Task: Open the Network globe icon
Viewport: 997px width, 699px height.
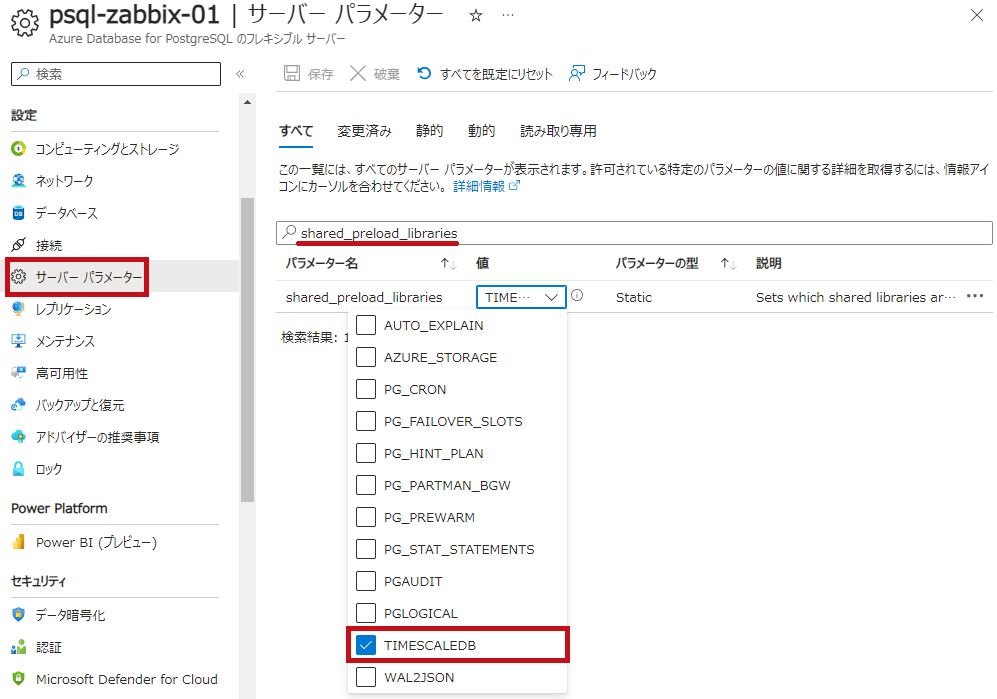Action: click(x=18, y=181)
